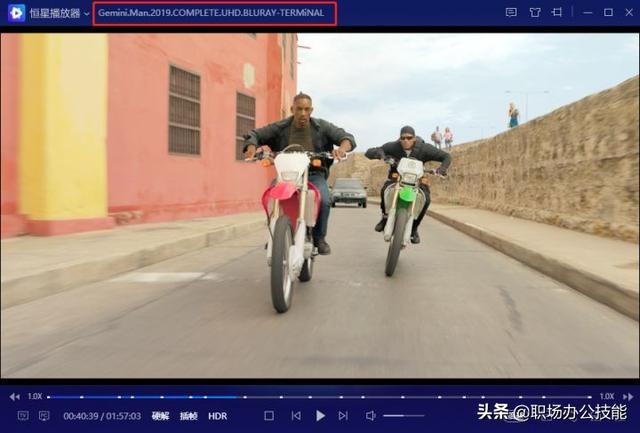Image resolution: width=640 pixels, height=433 pixels.
Task: Toggle the pin-on-top window icon
Action: 557,13
